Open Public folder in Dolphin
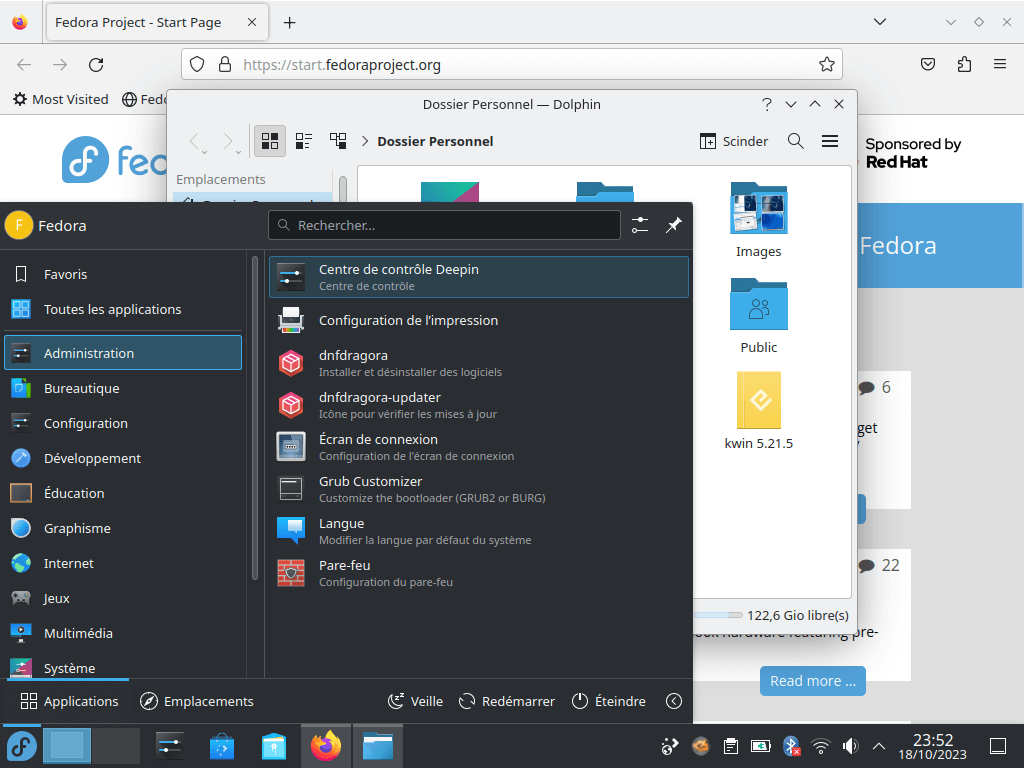 pyautogui.click(x=758, y=316)
